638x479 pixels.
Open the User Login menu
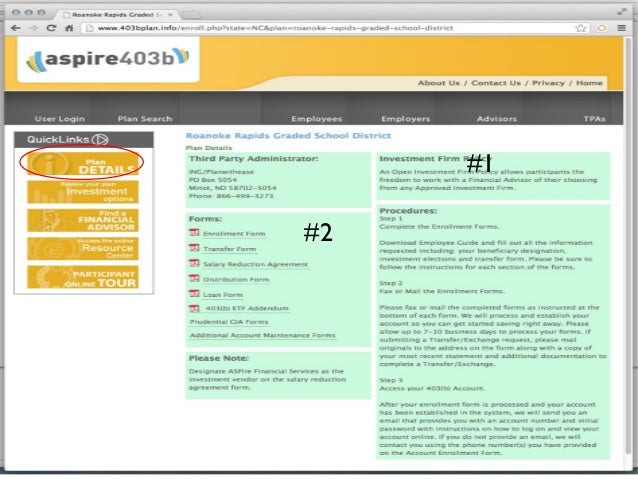click(60, 119)
